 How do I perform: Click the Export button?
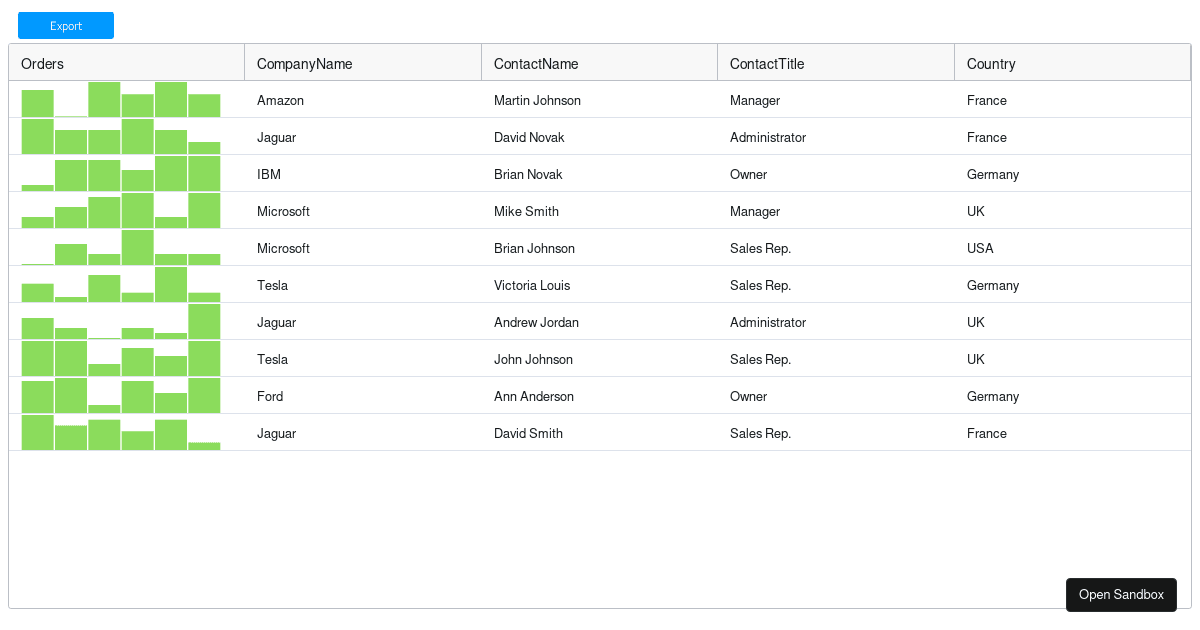[65, 25]
